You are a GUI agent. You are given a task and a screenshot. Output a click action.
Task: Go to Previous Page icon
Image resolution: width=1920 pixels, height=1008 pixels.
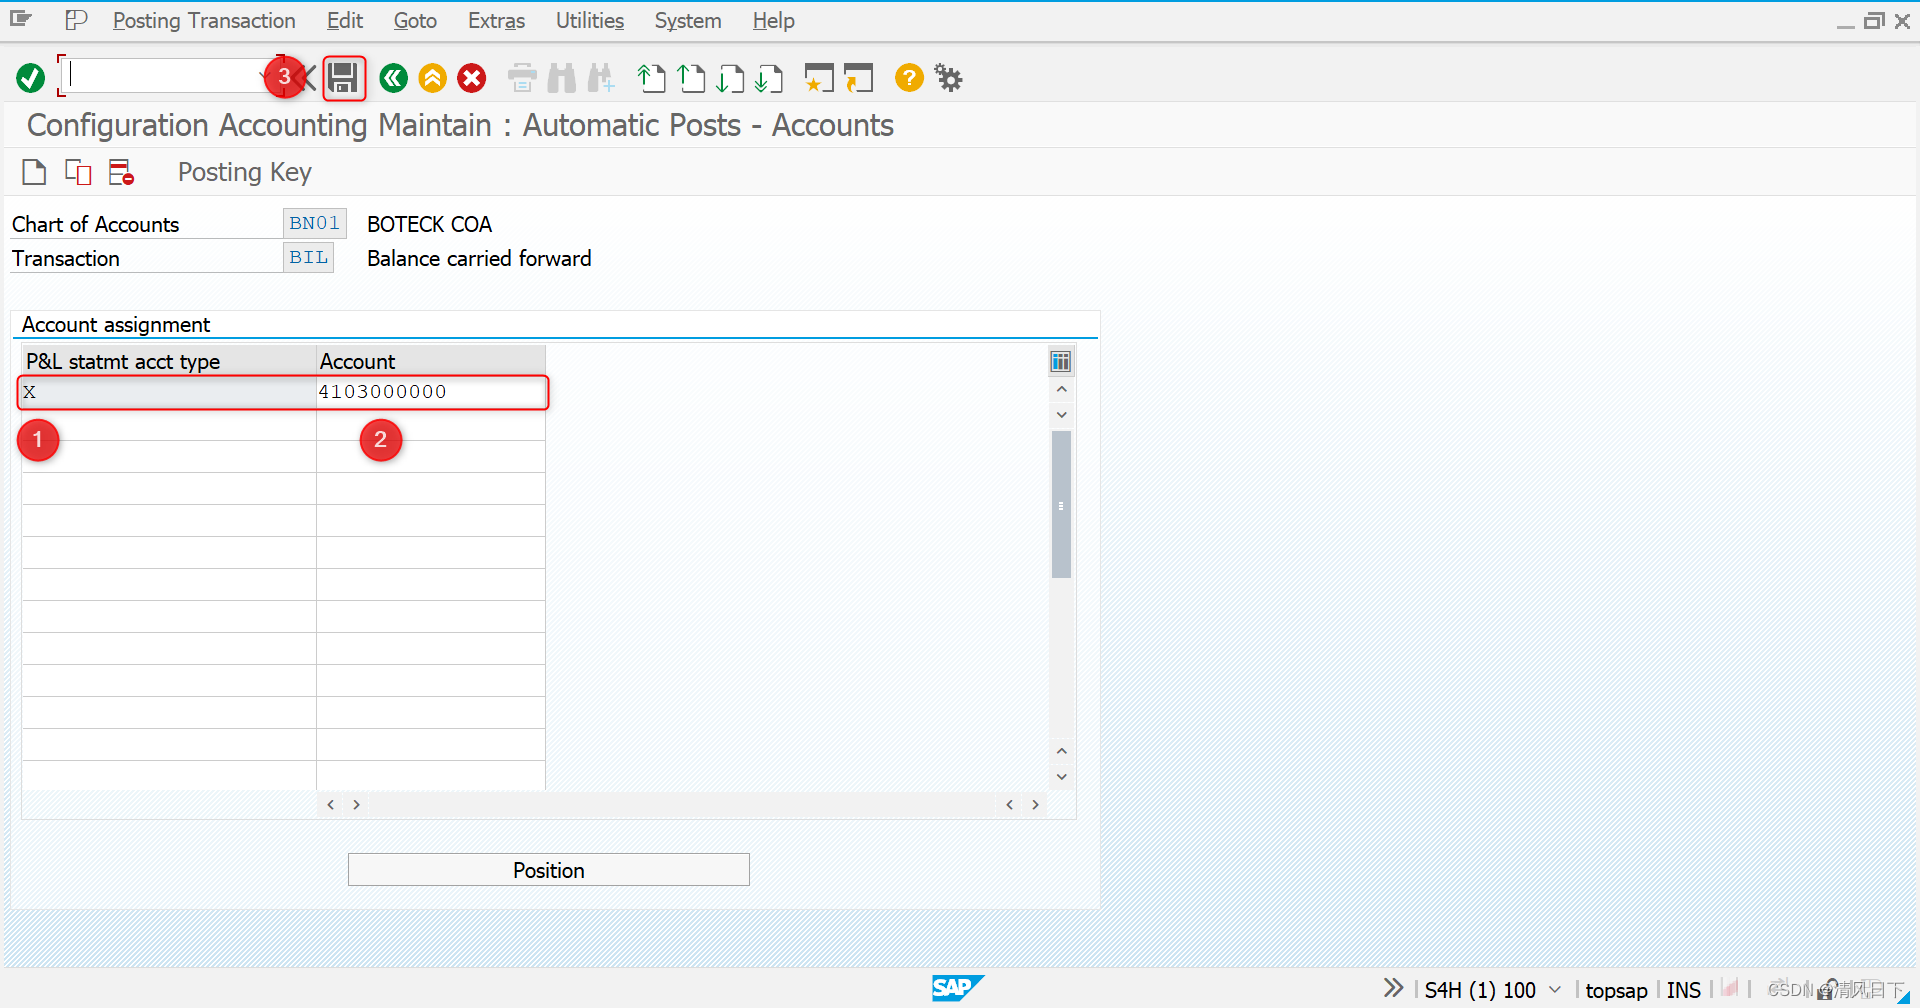coord(691,78)
